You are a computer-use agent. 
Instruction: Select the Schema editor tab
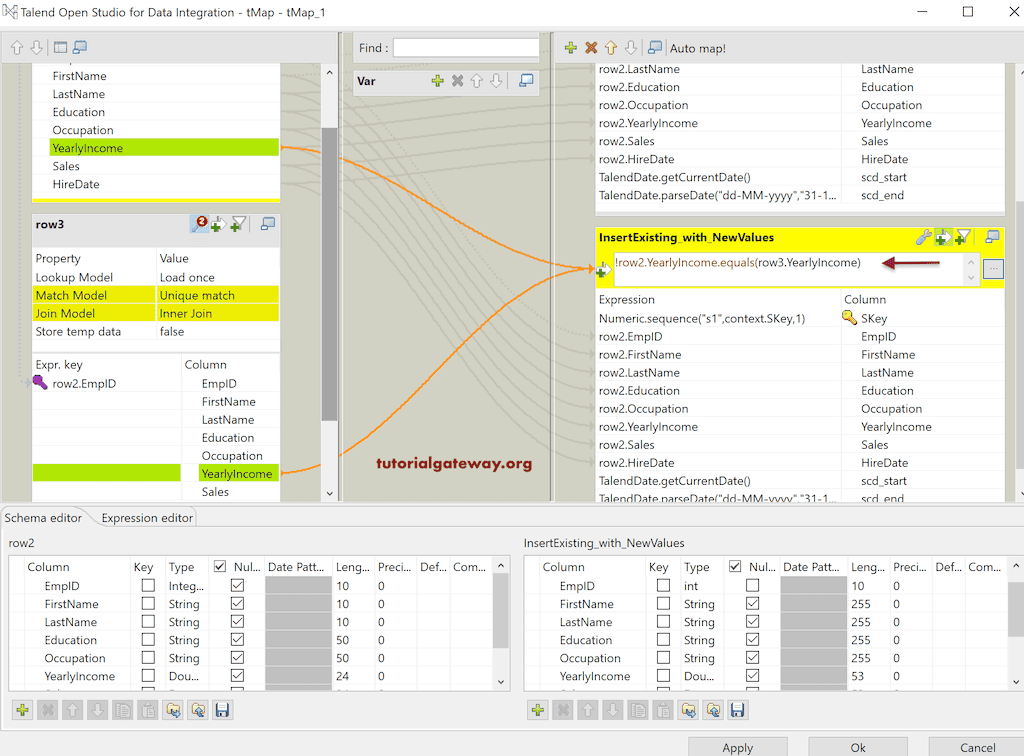point(44,518)
